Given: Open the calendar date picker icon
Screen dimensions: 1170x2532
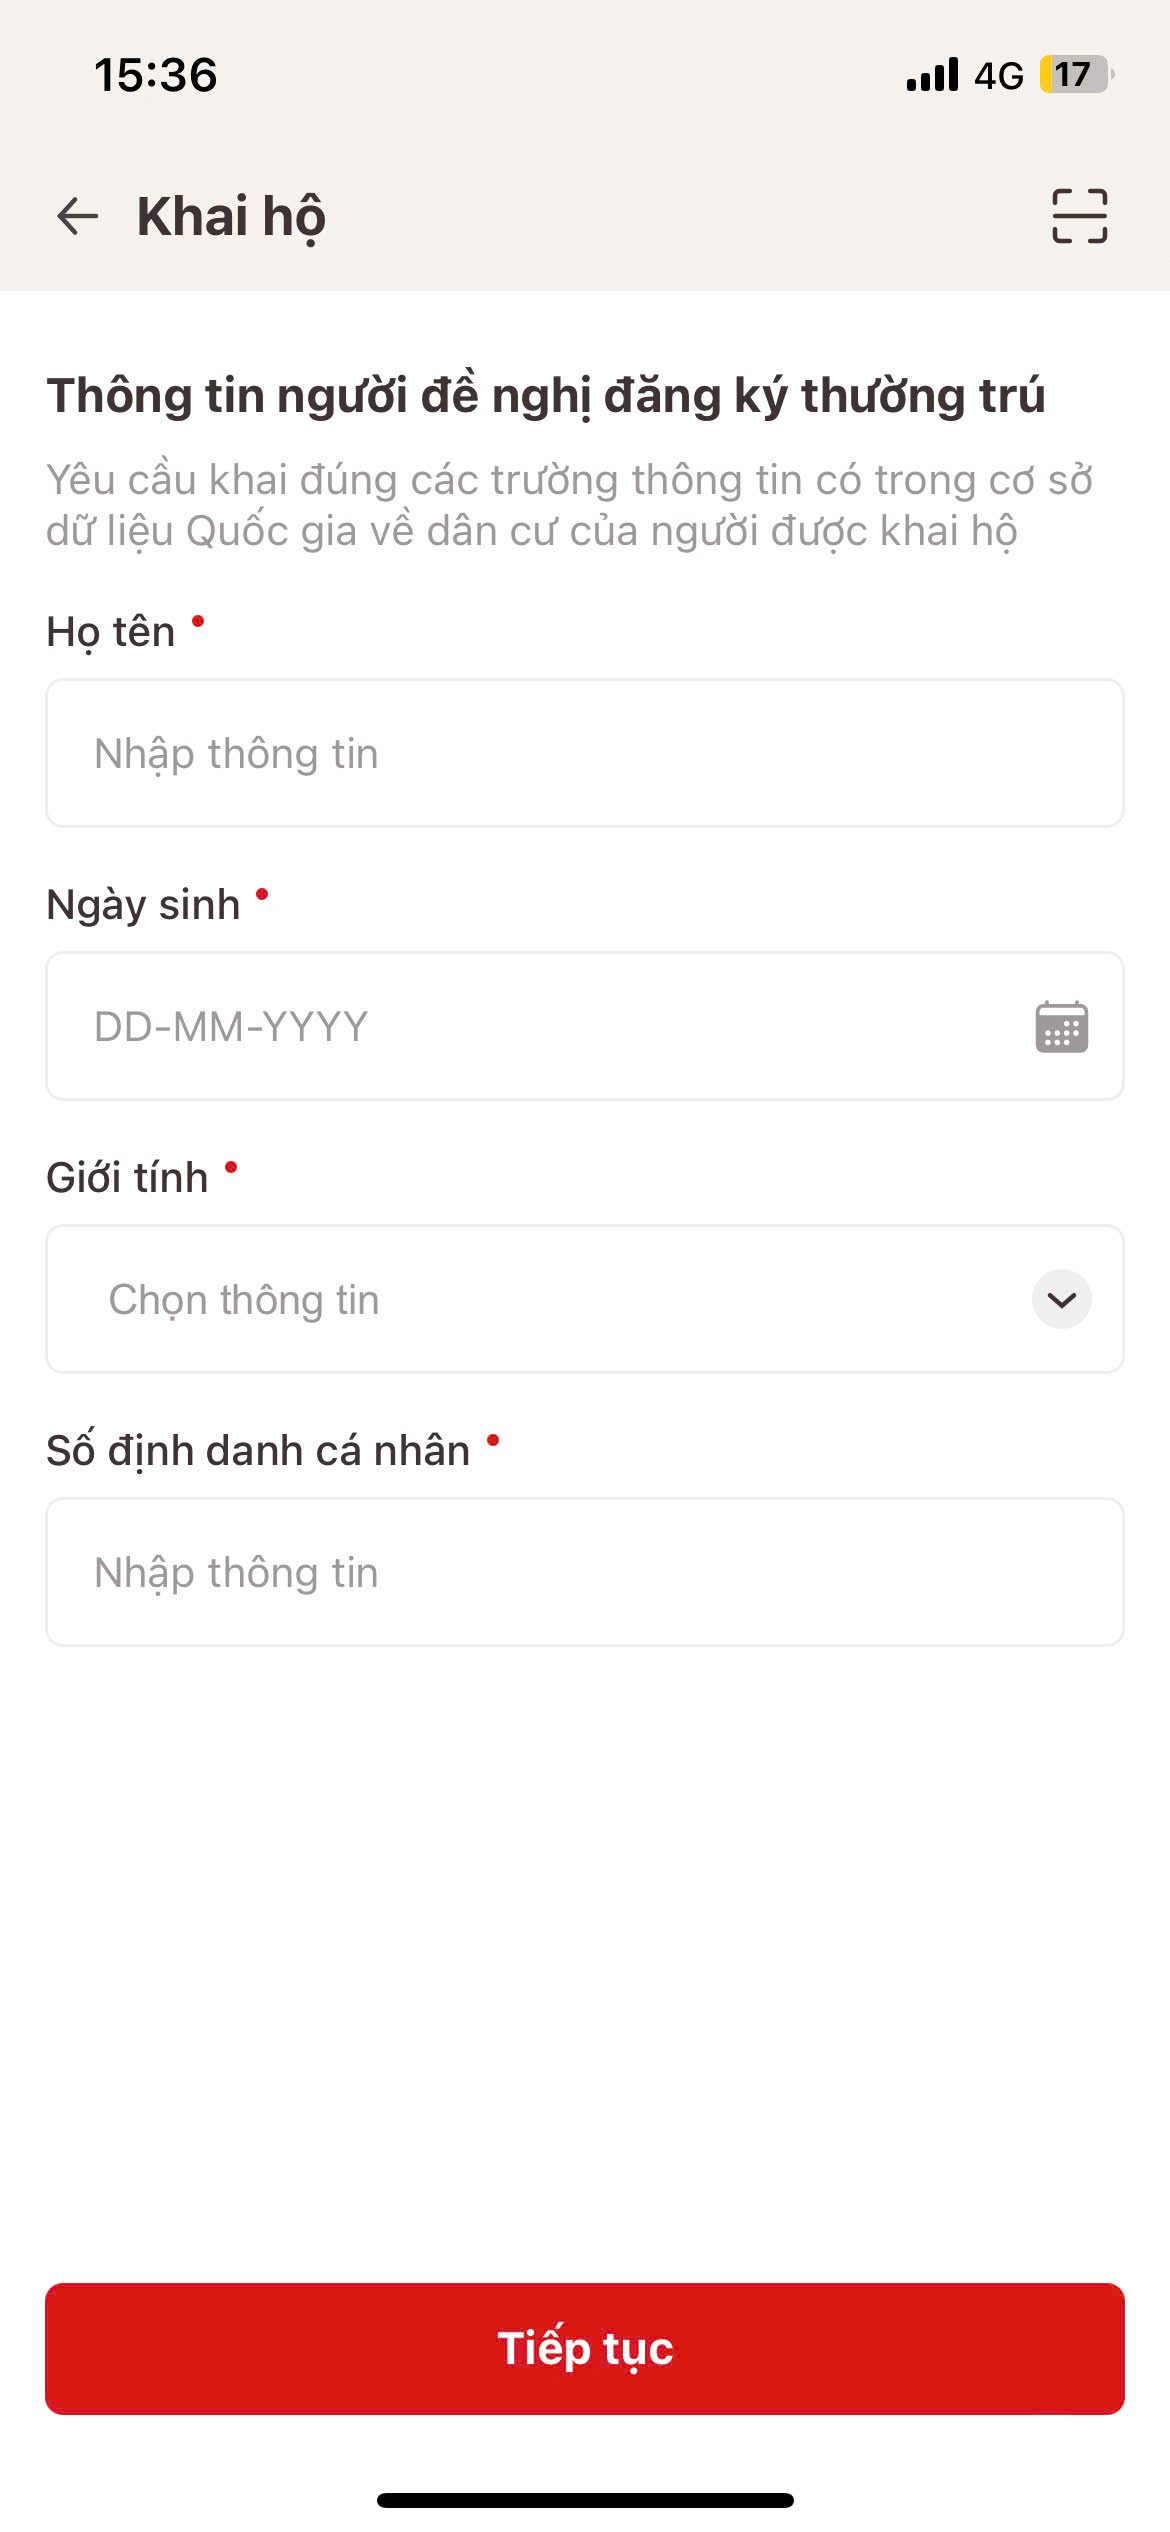Looking at the screenshot, I should click(1061, 1026).
